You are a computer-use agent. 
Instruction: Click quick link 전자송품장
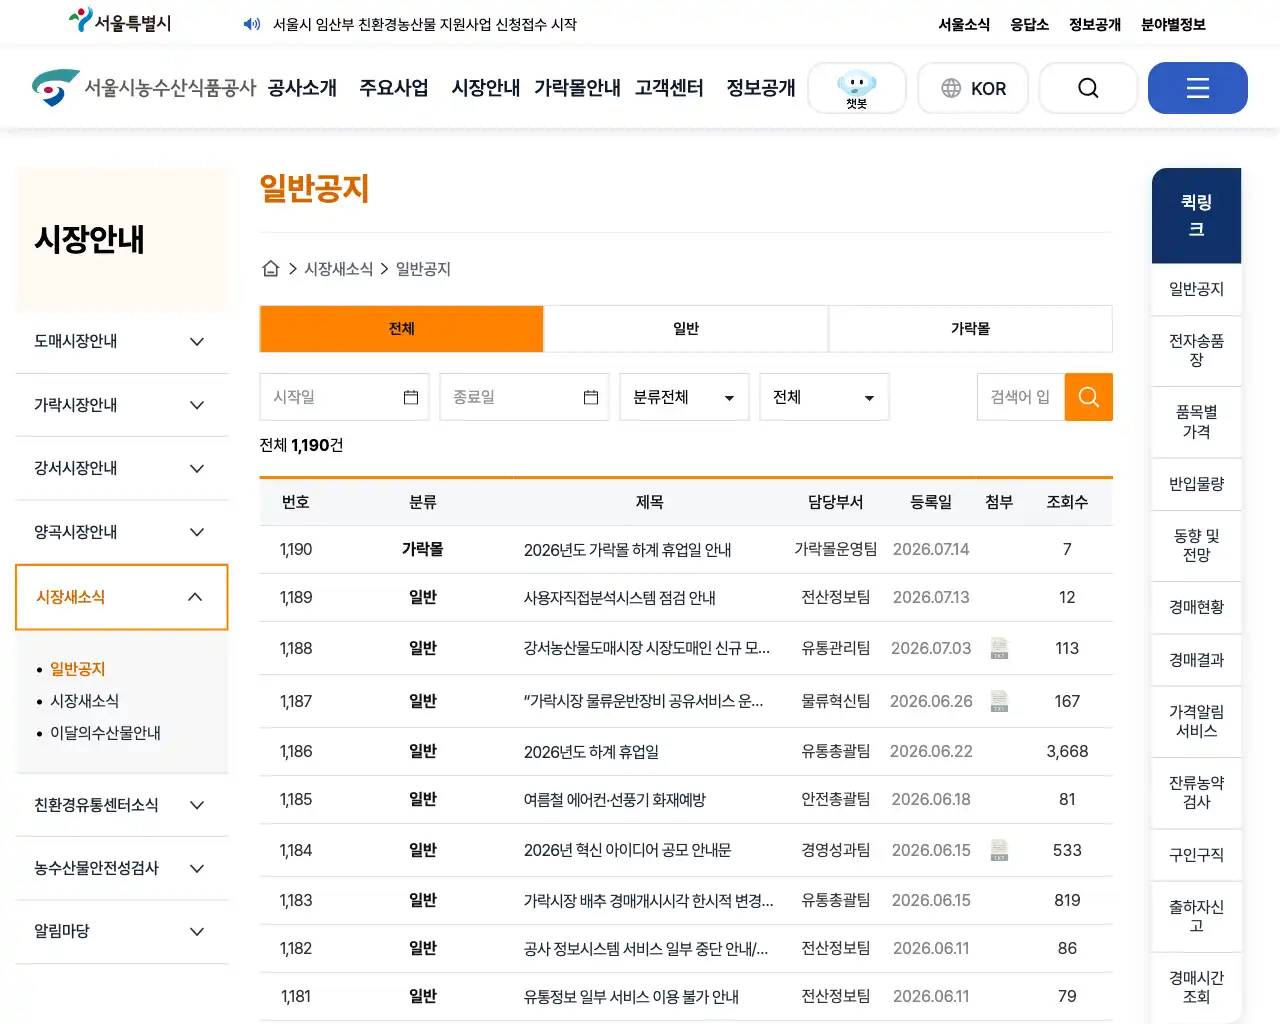pos(1197,350)
